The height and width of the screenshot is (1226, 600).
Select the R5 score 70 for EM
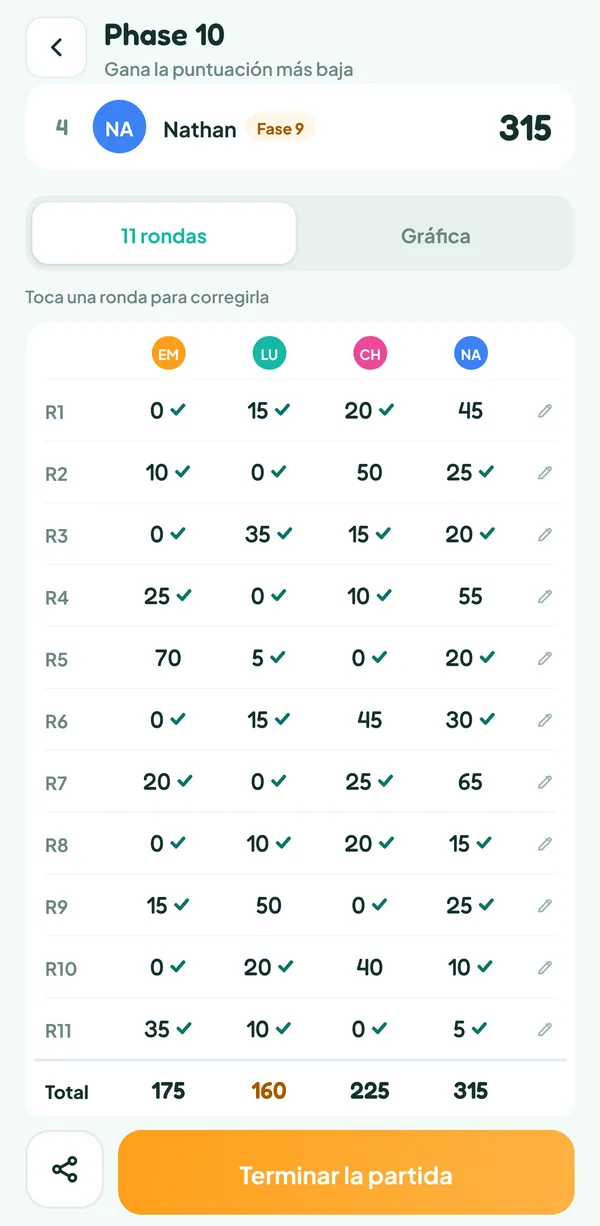click(x=168, y=658)
